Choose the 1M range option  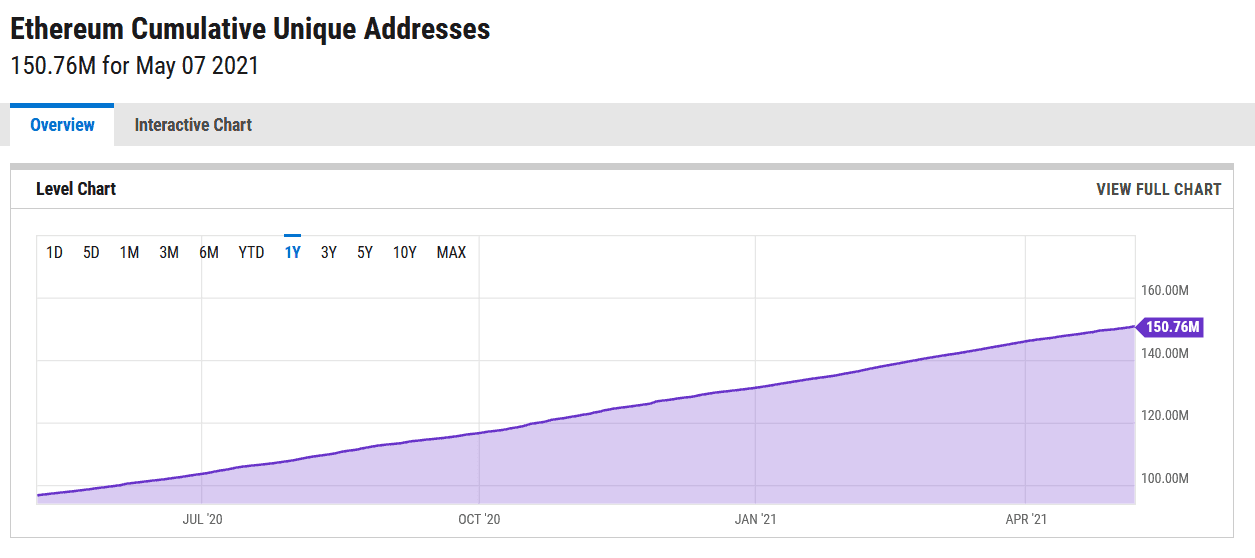point(129,252)
